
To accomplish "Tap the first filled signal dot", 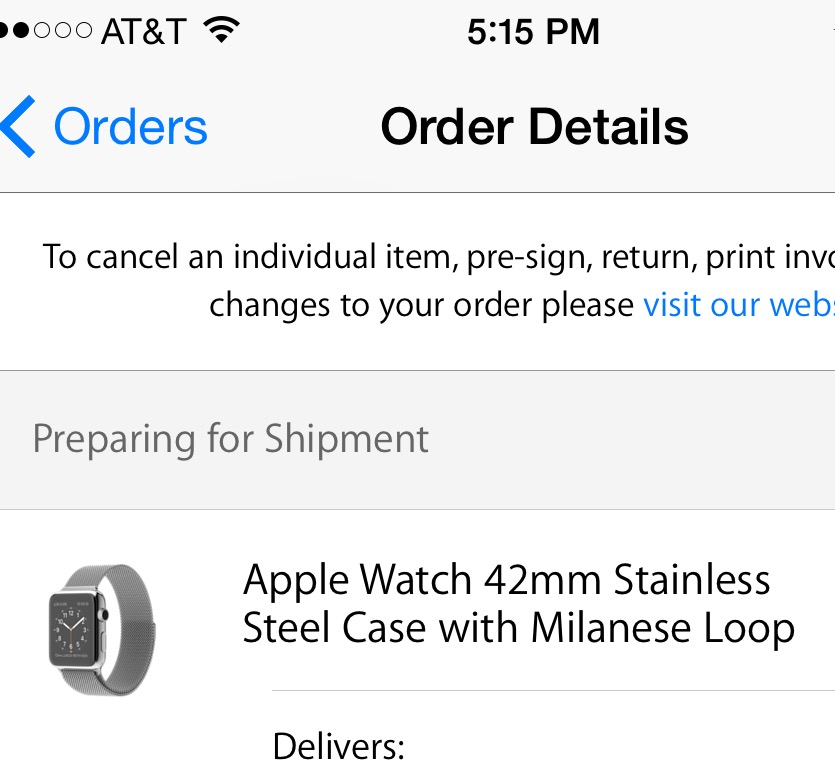I will (4, 30).
